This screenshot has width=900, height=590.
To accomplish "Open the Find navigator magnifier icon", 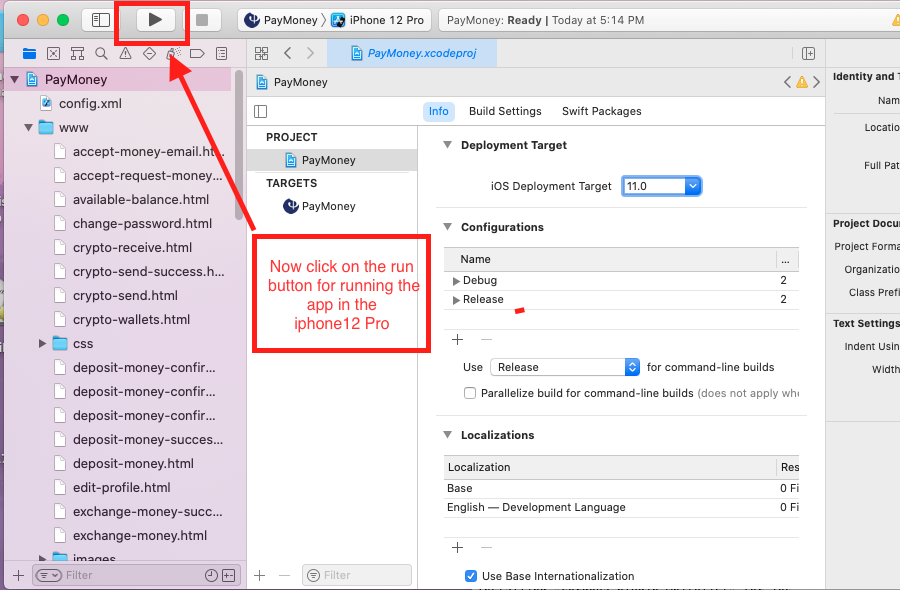I will click(101, 53).
